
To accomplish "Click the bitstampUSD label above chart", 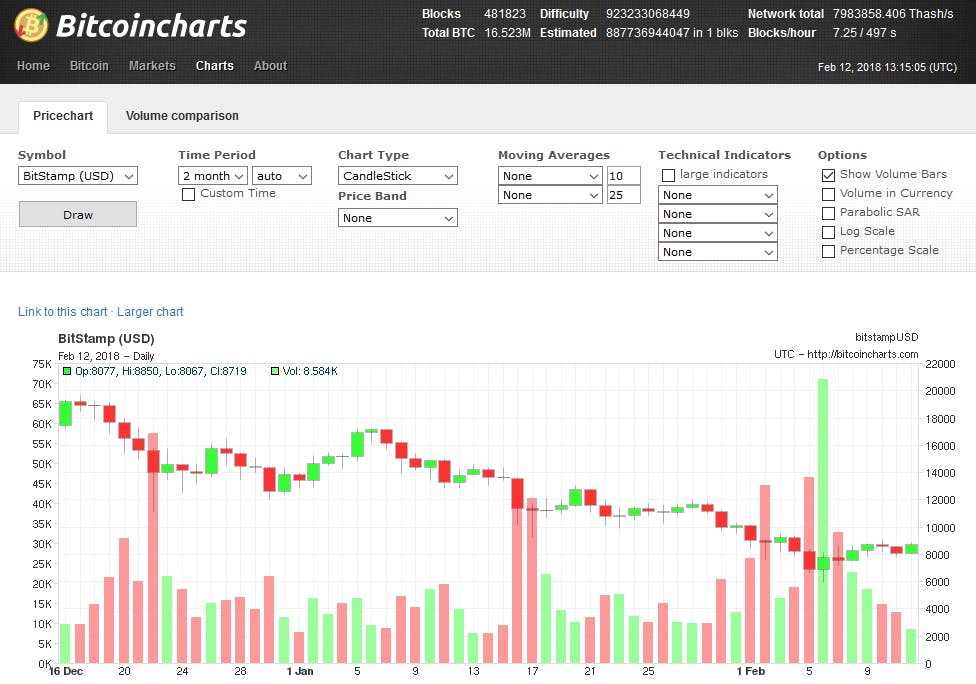I will click(x=886, y=337).
